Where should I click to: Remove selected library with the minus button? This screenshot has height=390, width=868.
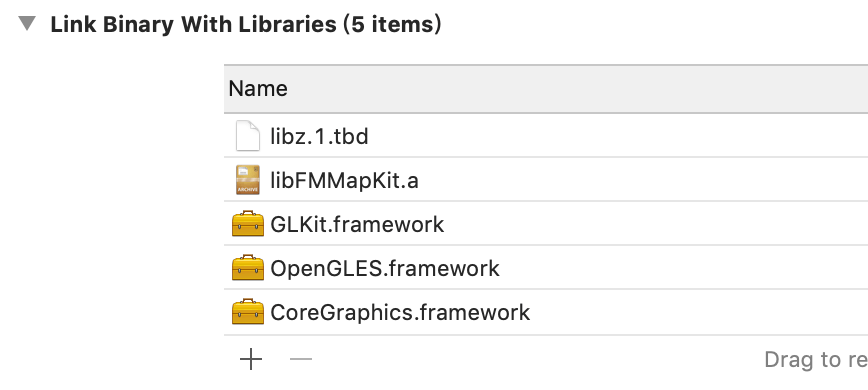click(x=301, y=360)
